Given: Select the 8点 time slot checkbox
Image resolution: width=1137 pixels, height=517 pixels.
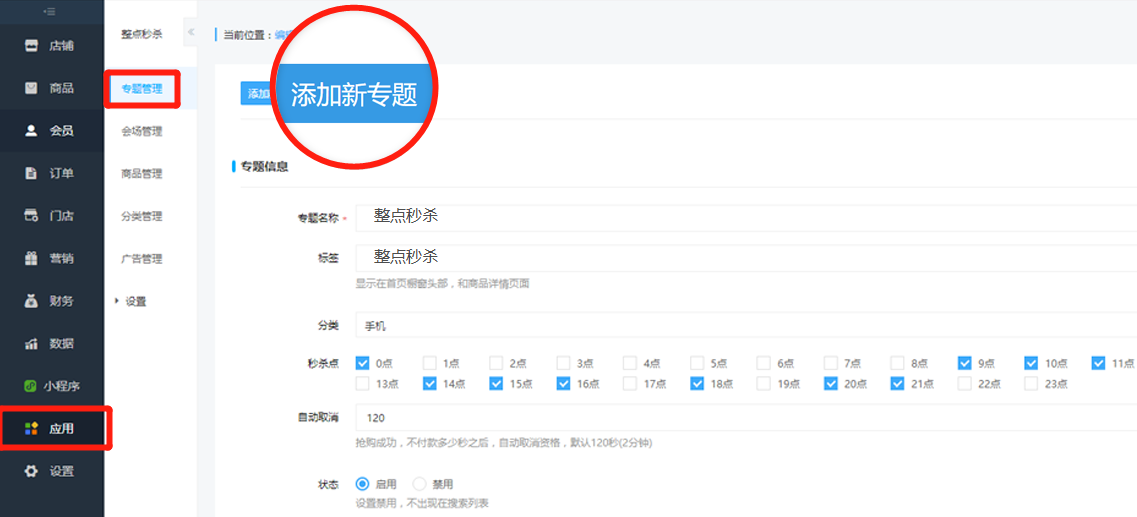Looking at the screenshot, I should pos(898,363).
